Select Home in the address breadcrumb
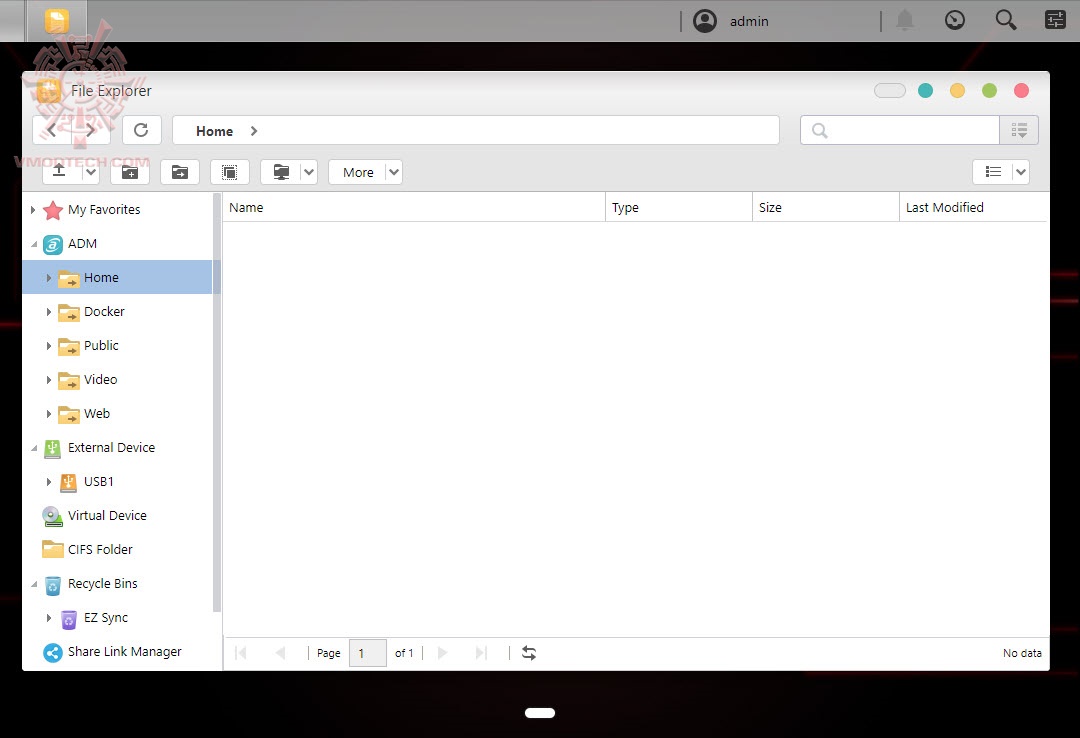This screenshot has height=738, width=1080. click(214, 131)
